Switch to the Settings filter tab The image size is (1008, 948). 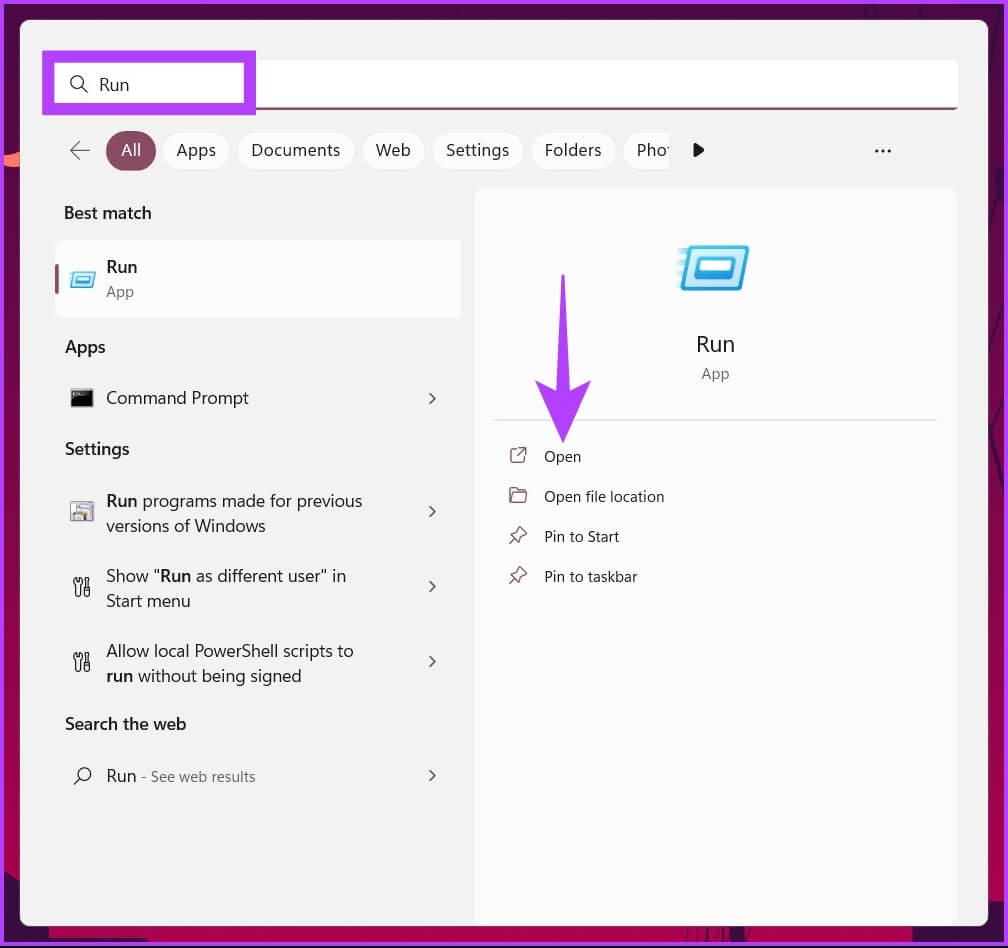478,150
